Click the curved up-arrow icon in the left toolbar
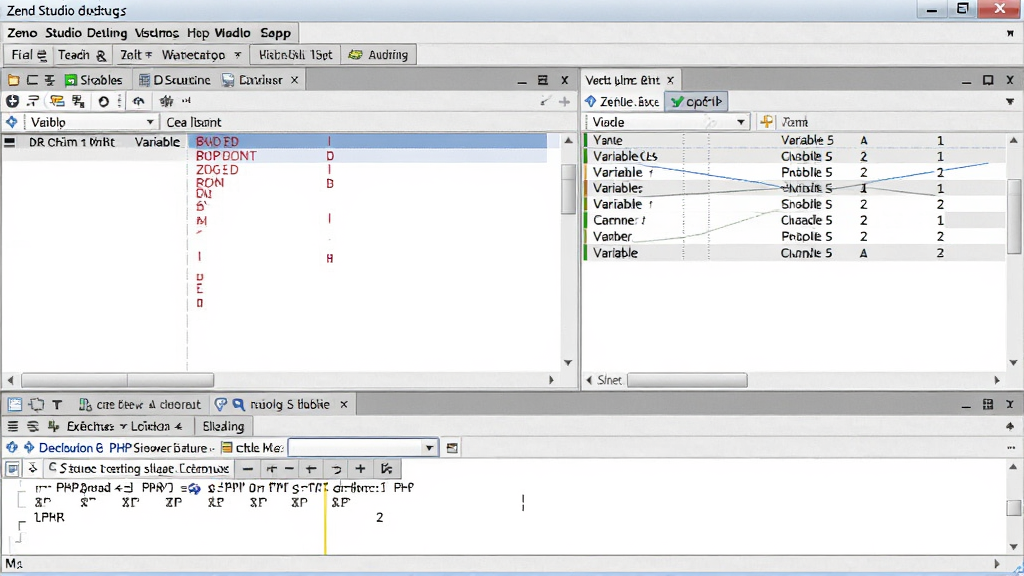Screen dimensions: 1024x576 tap(138, 101)
